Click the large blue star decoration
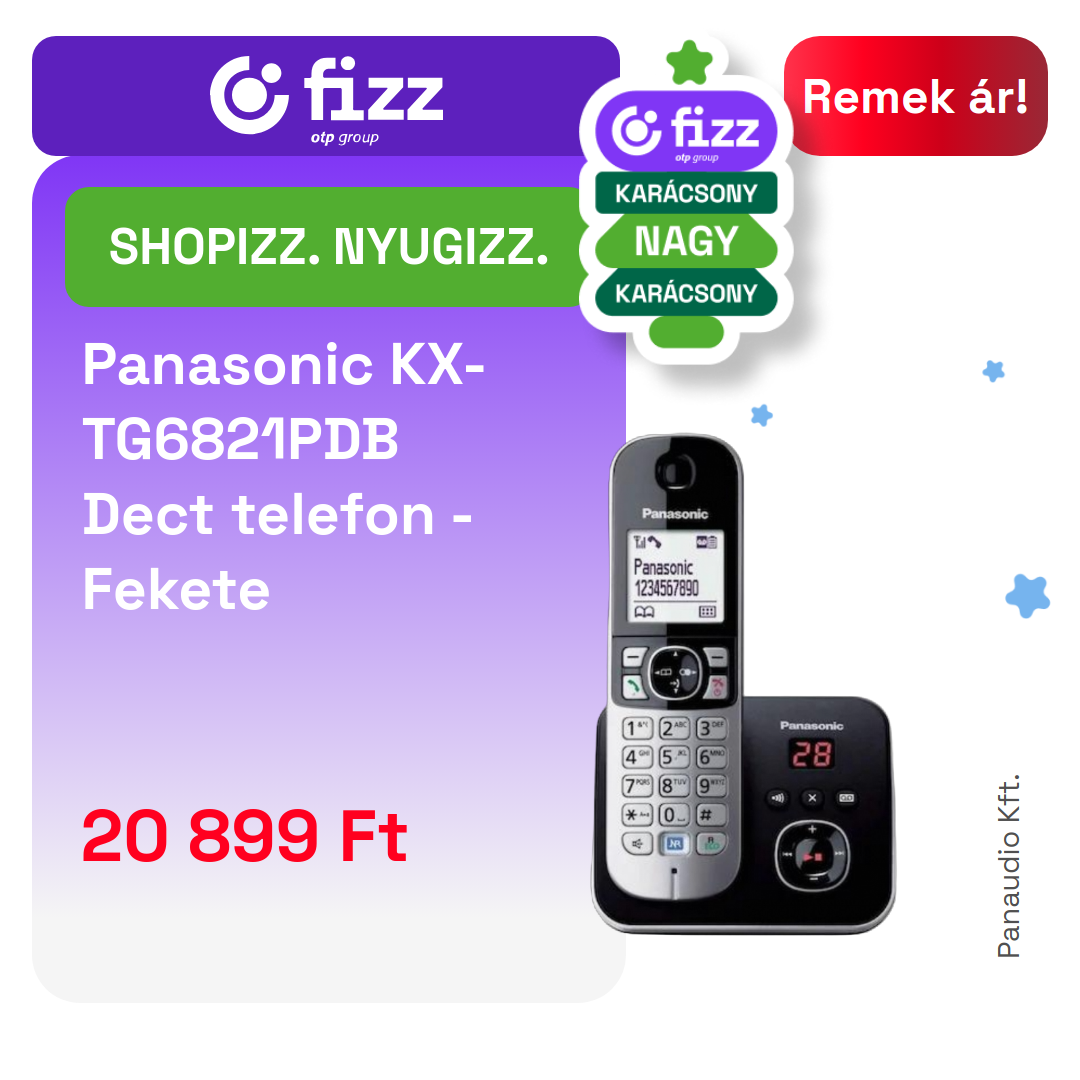This screenshot has height=1080, width=1080. [x=1028, y=596]
